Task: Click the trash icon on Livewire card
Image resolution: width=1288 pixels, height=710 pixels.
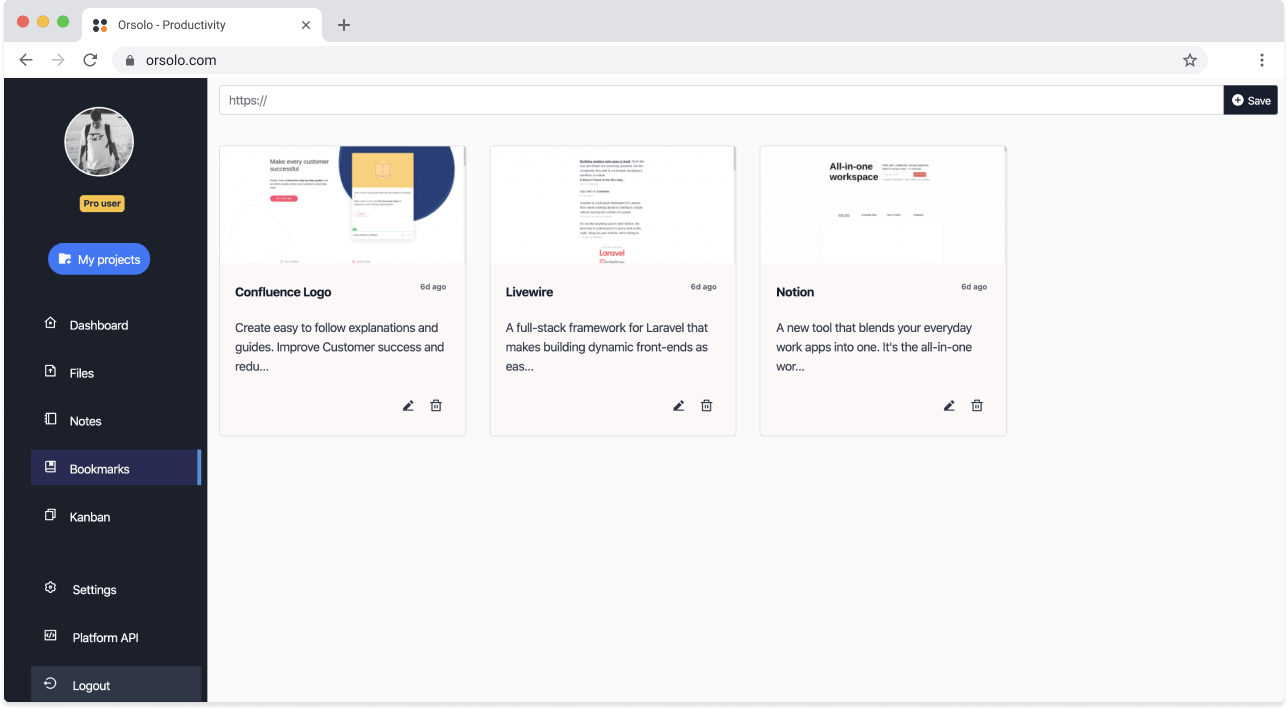Action: point(707,405)
